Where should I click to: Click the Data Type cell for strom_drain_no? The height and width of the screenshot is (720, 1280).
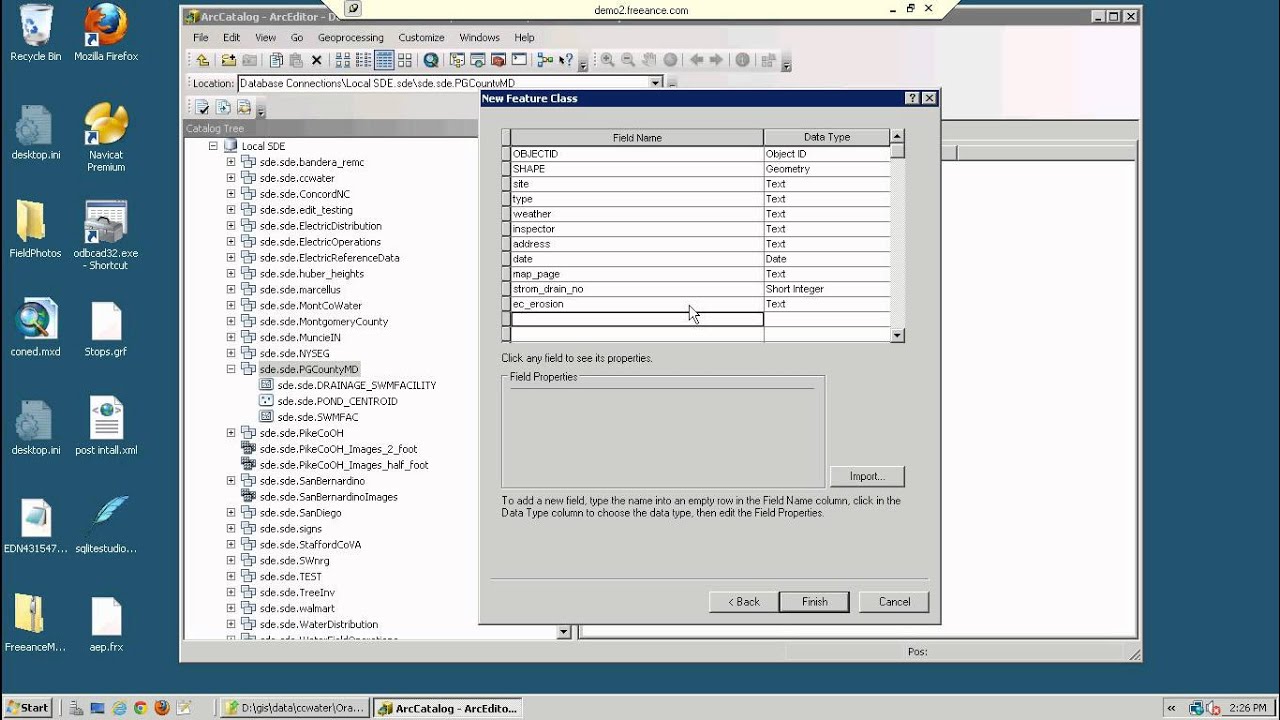827,289
